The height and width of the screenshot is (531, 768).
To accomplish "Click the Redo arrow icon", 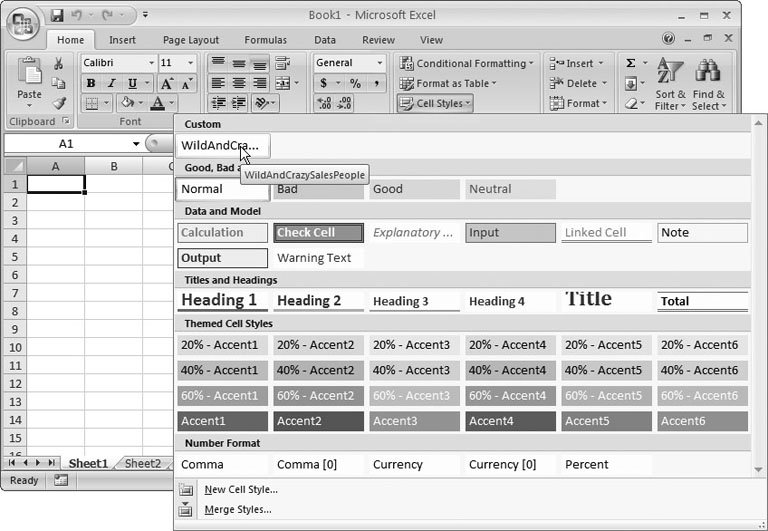I will point(107,15).
